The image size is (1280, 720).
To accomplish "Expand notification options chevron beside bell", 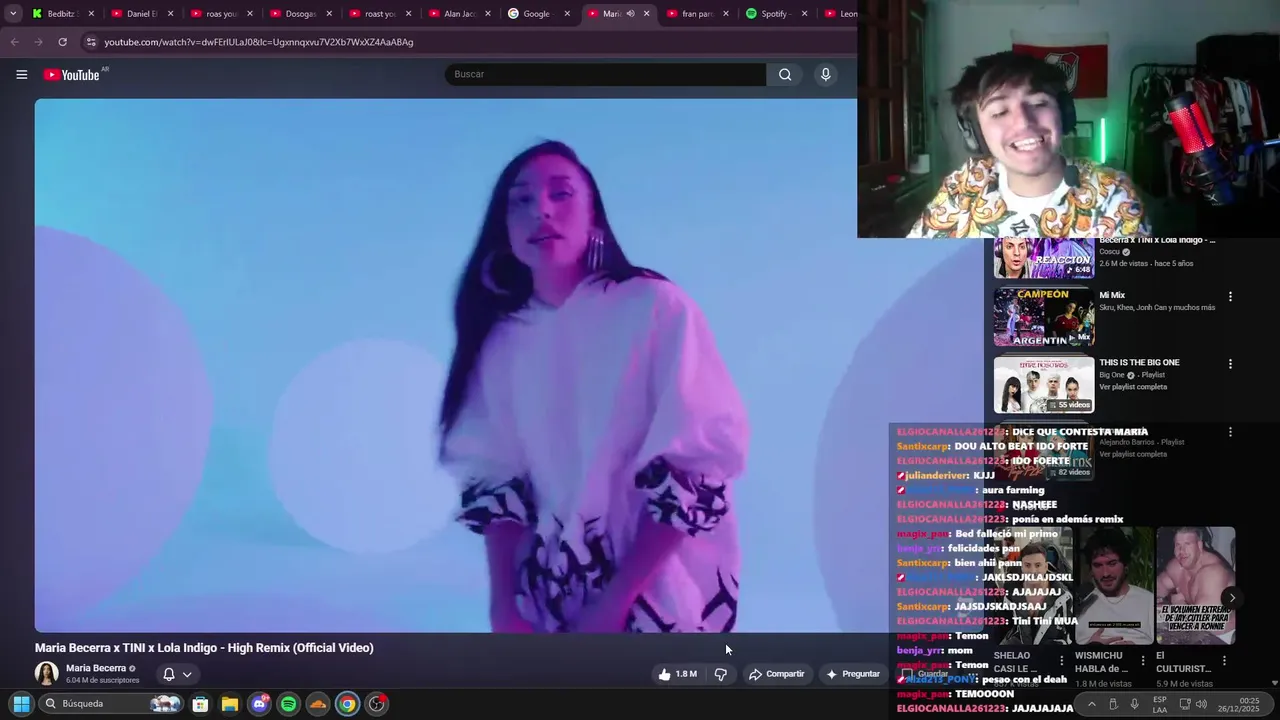I will tap(187, 674).
